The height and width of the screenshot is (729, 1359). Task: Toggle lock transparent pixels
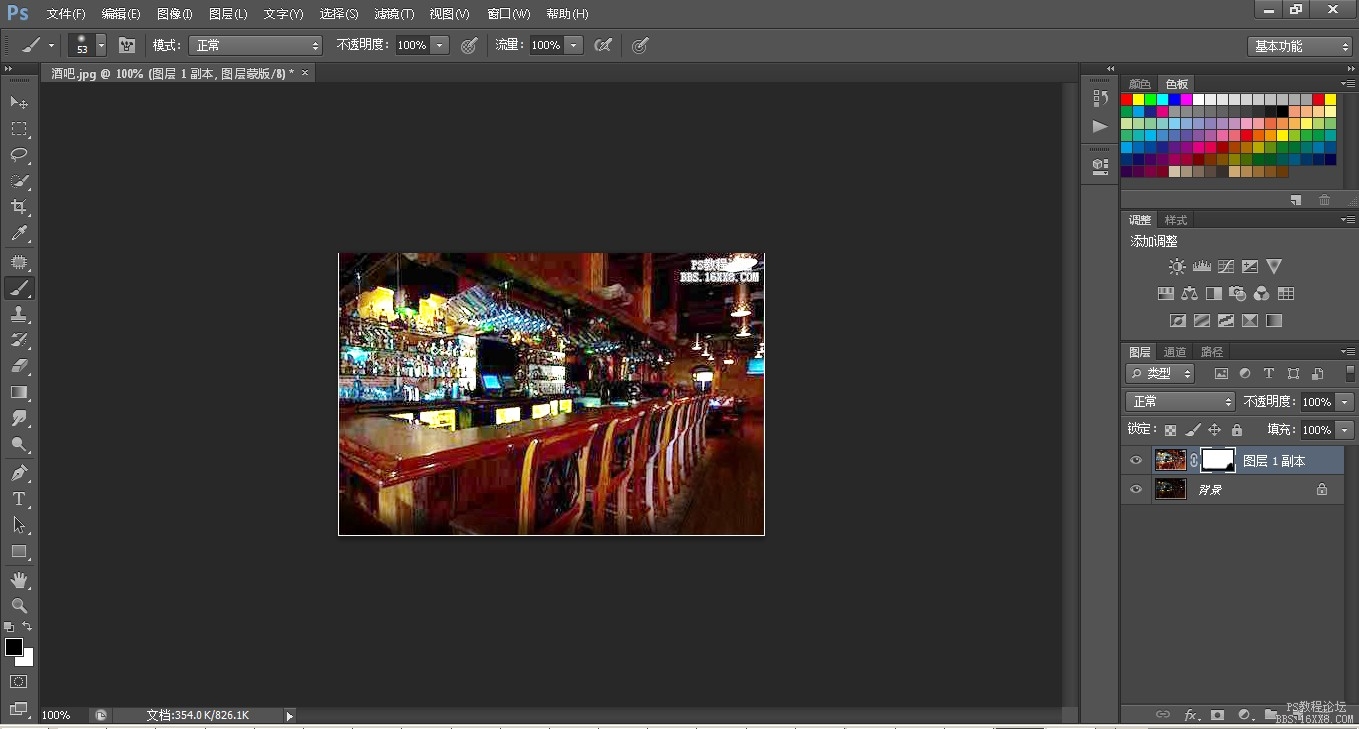tap(1170, 430)
